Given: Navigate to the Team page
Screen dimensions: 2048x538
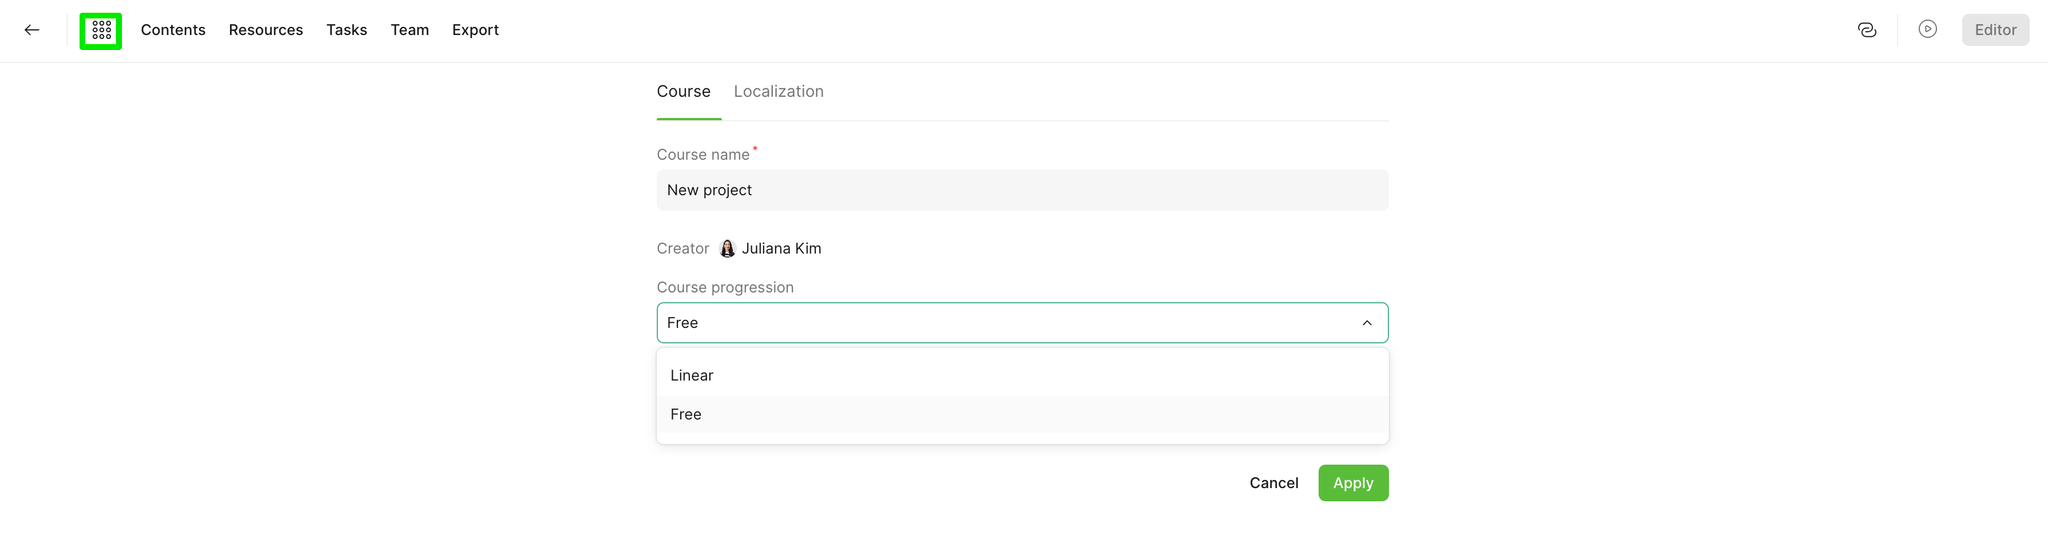Looking at the screenshot, I should click(x=410, y=30).
